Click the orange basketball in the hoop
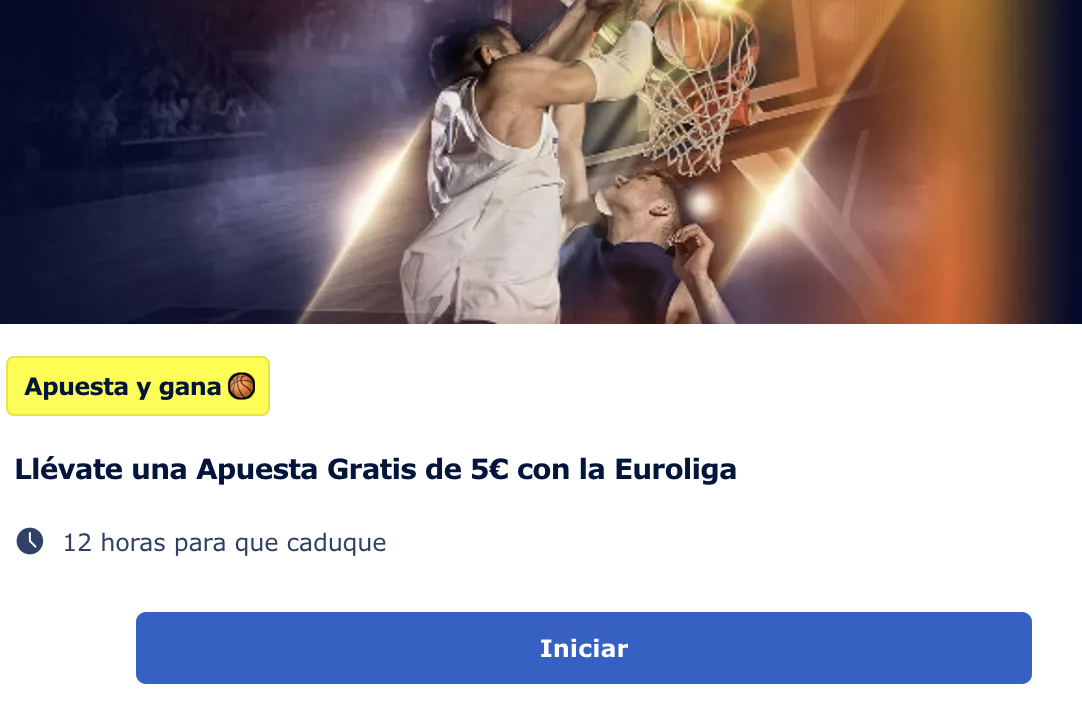 coord(691,34)
